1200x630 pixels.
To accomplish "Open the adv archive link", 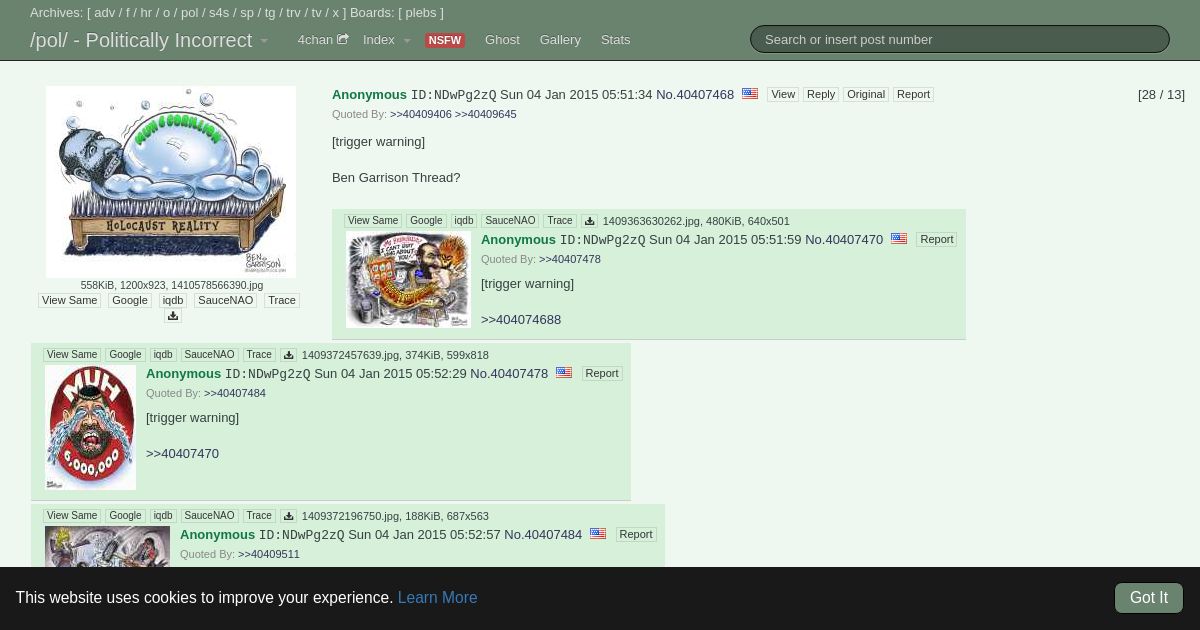I will click(x=105, y=13).
